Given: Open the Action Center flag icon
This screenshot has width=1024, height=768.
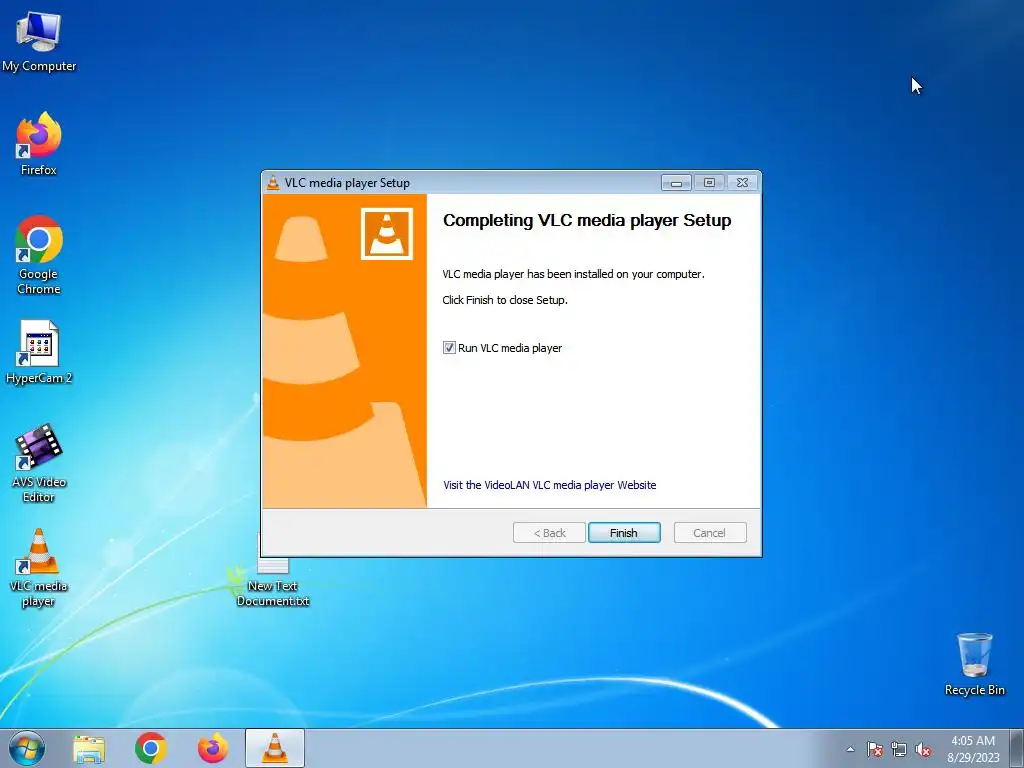Looking at the screenshot, I should click(874, 749).
